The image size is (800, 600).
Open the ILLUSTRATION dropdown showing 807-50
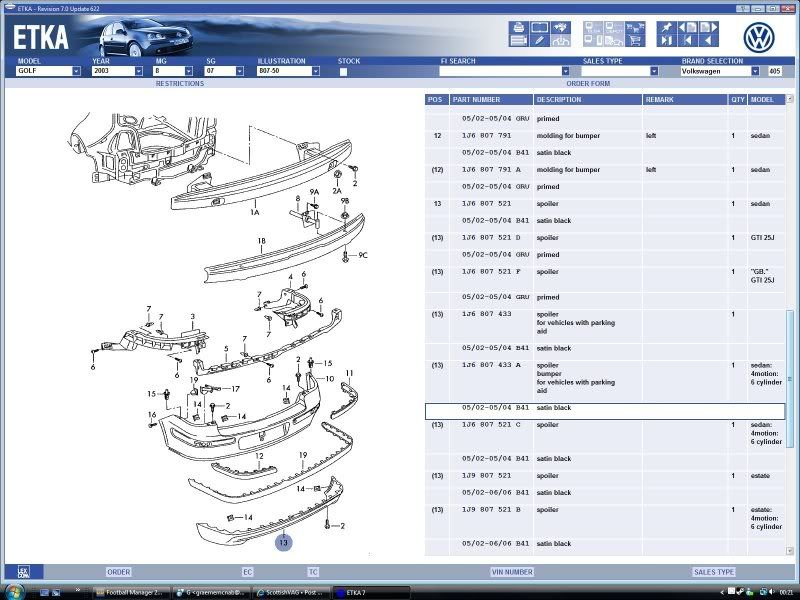coord(315,71)
